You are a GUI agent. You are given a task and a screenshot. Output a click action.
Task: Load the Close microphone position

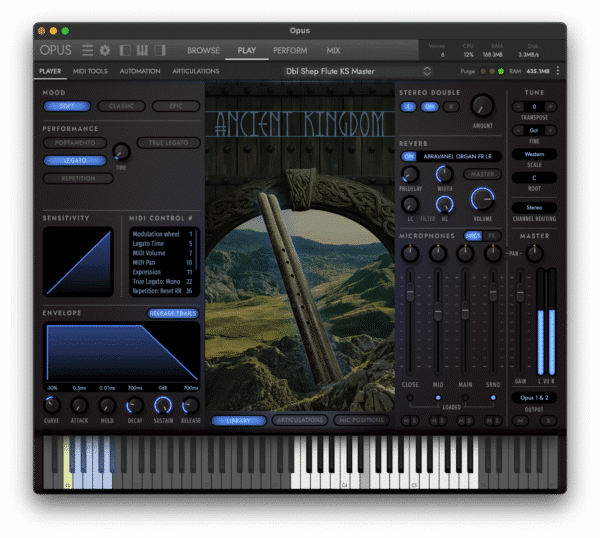point(410,398)
